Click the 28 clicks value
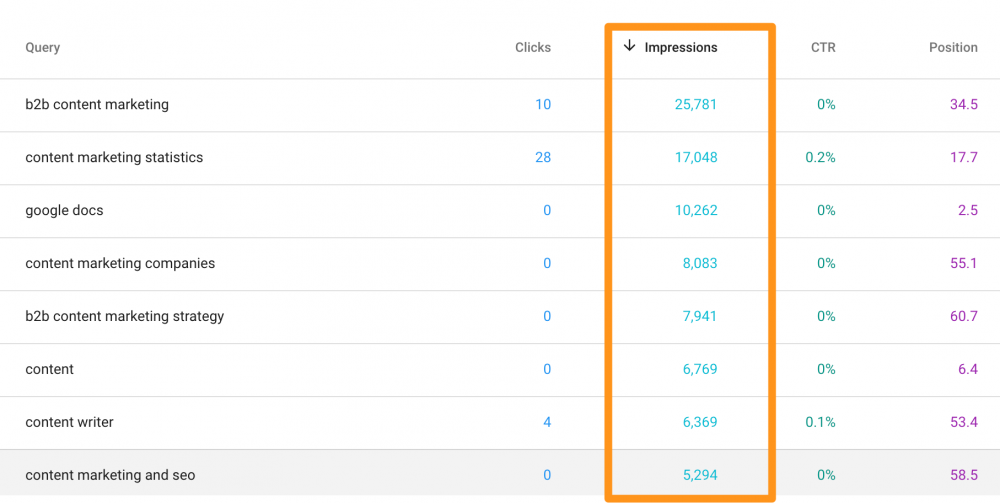 pos(542,157)
